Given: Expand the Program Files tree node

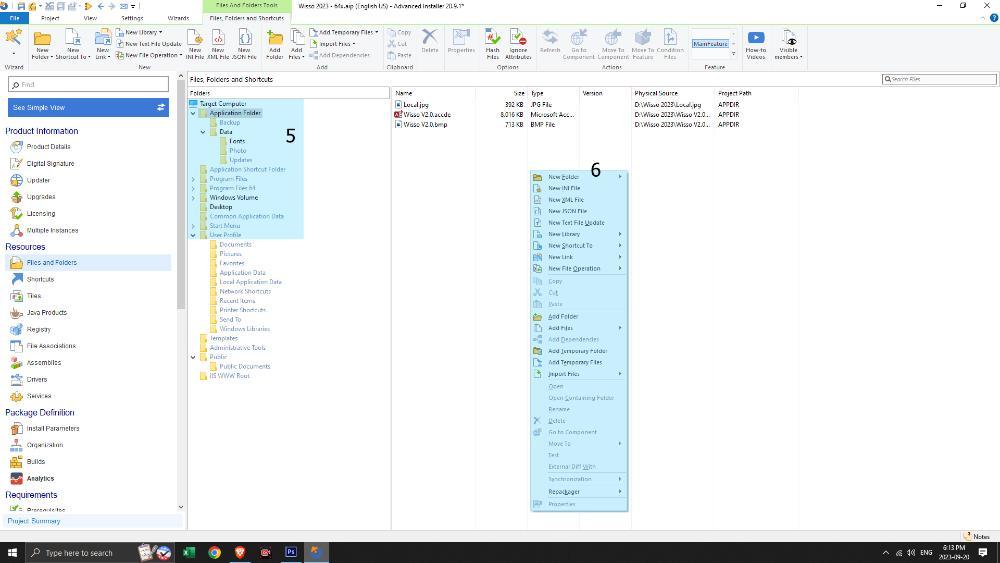Looking at the screenshot, I should [x=193, y=179].
